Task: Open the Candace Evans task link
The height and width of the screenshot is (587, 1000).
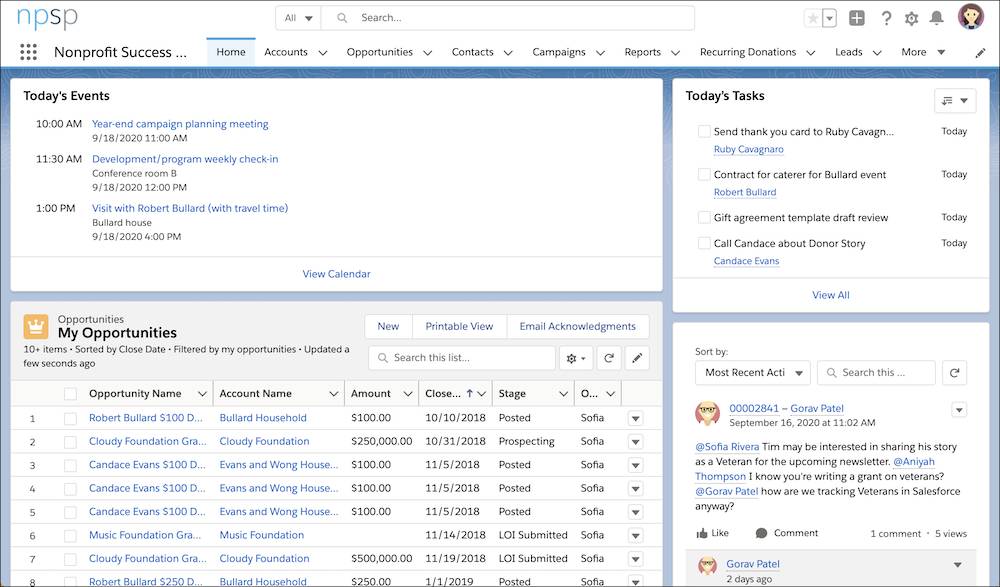Action: tap(746, 261)
